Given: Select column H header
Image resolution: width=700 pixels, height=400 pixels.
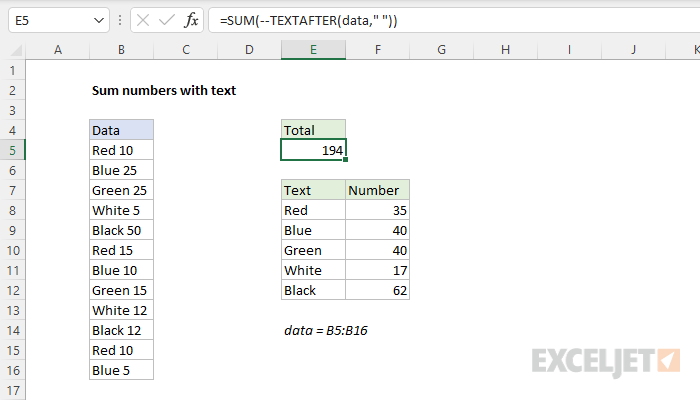Looking at the screenshot, I should (505, 50).
